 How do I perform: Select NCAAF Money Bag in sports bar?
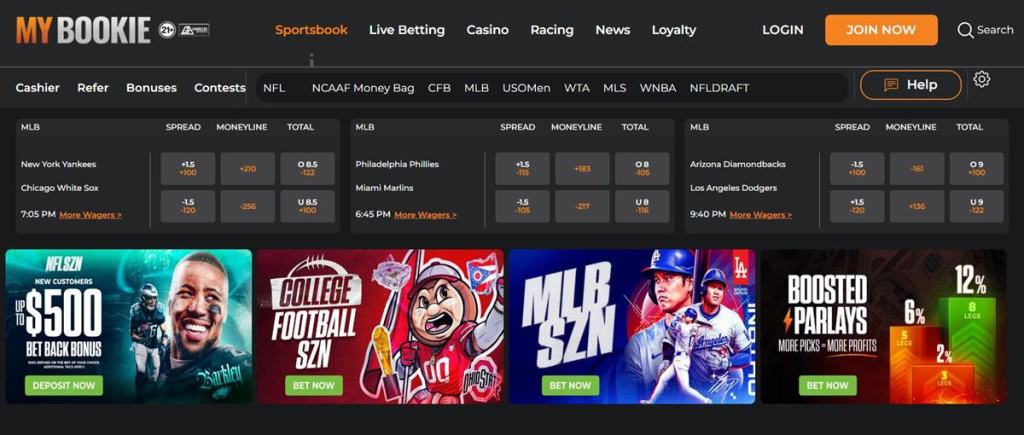[363, 88]
